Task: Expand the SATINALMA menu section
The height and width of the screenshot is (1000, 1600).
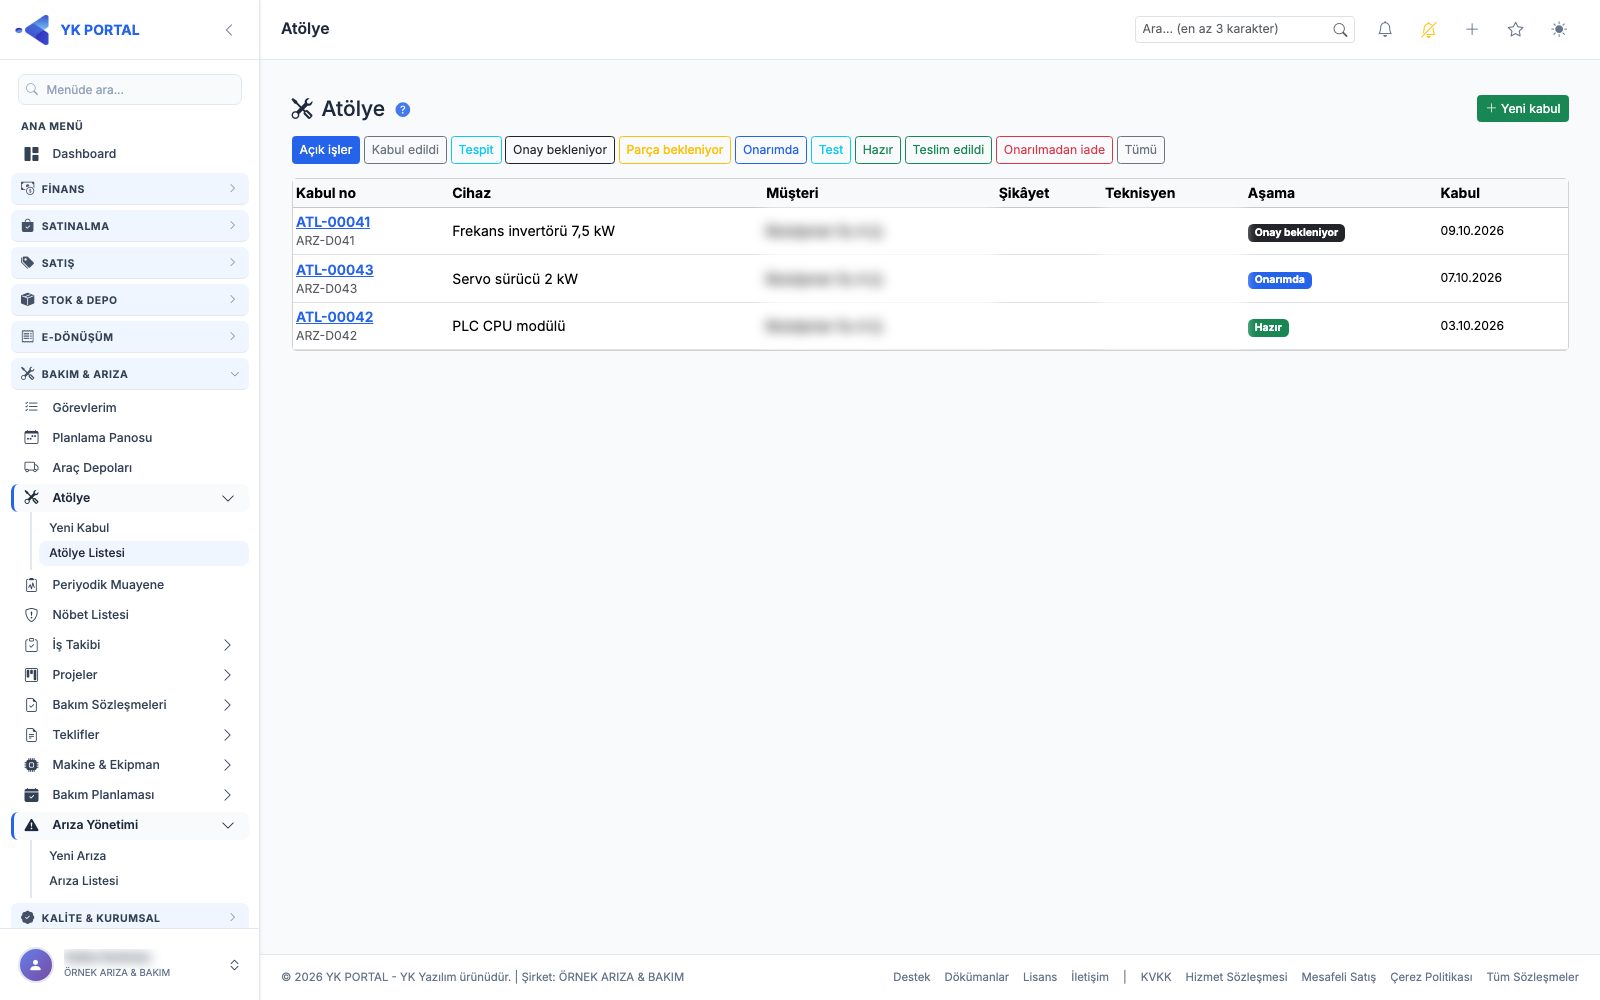Action: coord(130,226)
